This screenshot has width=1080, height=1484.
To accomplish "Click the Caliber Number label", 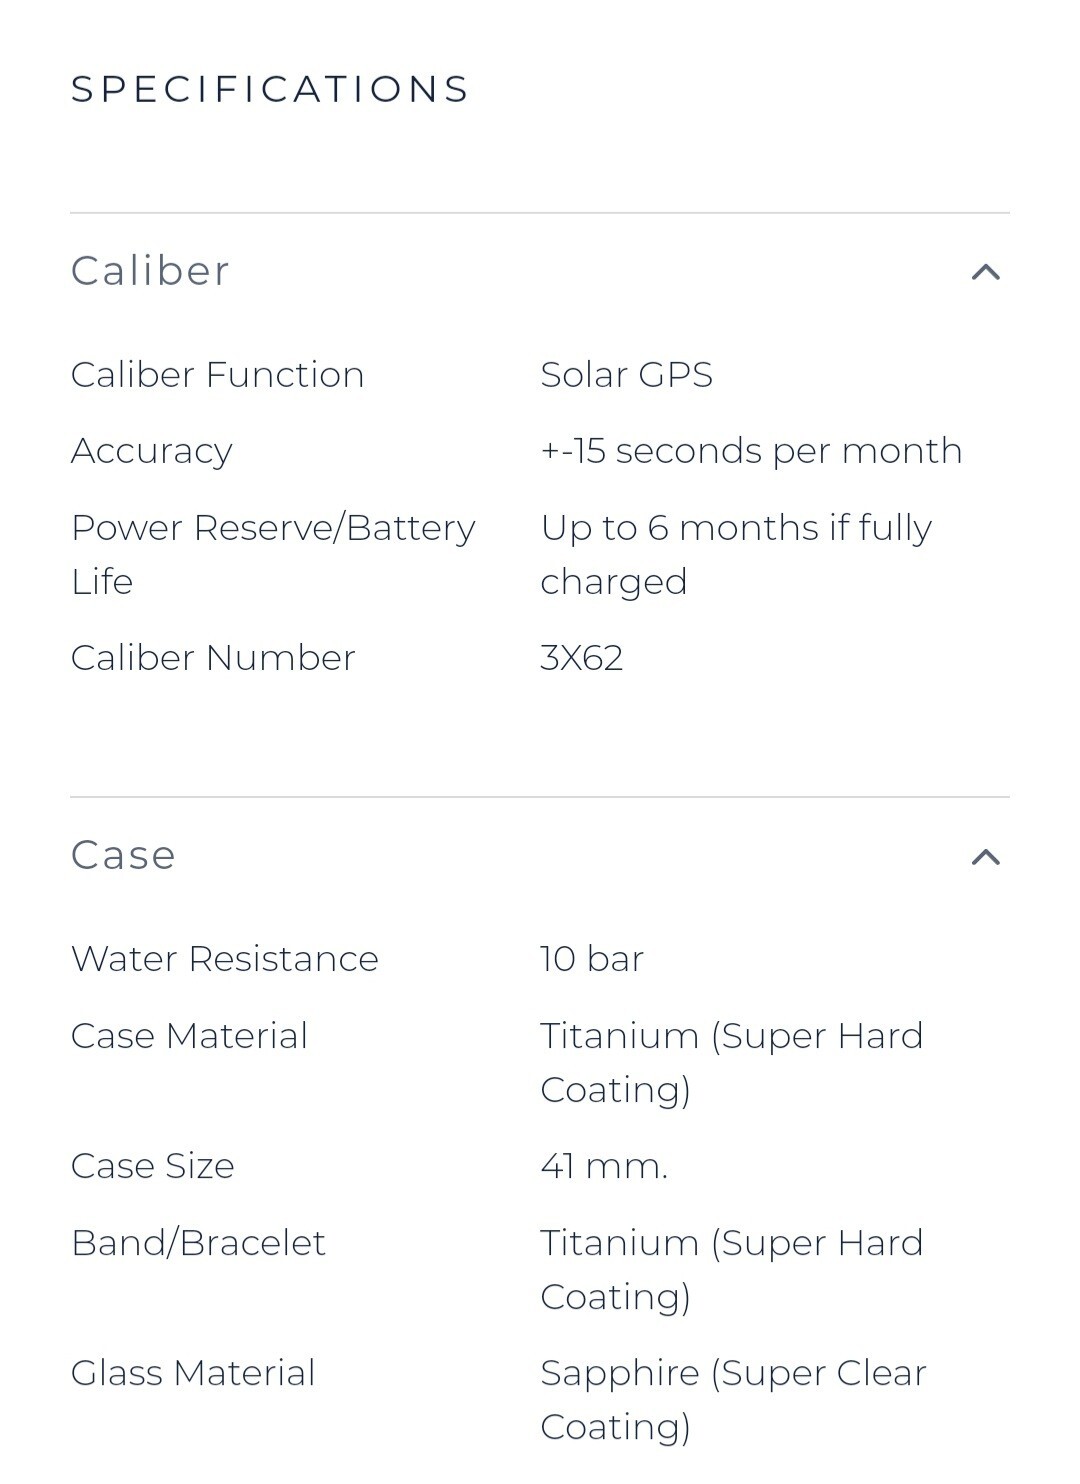I will coord(213,658).
